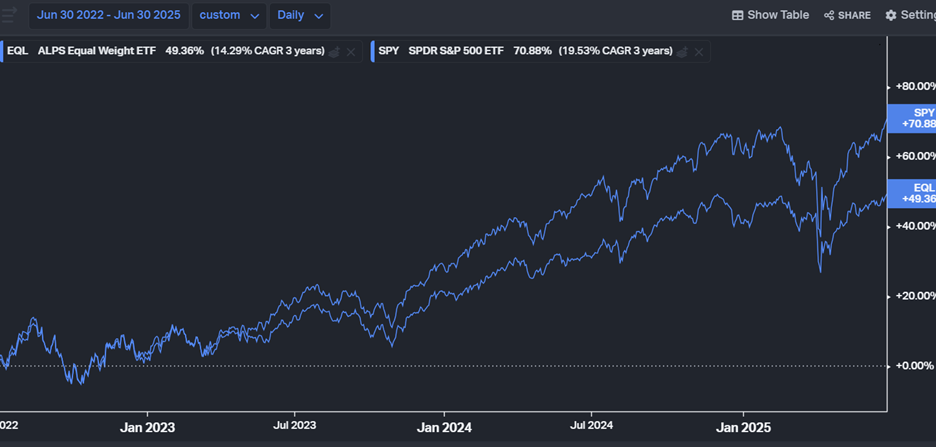Viewport: 936px width, 447px height.
Task: Click the collapse sidebar arrow icon
Action: (9, 15)
